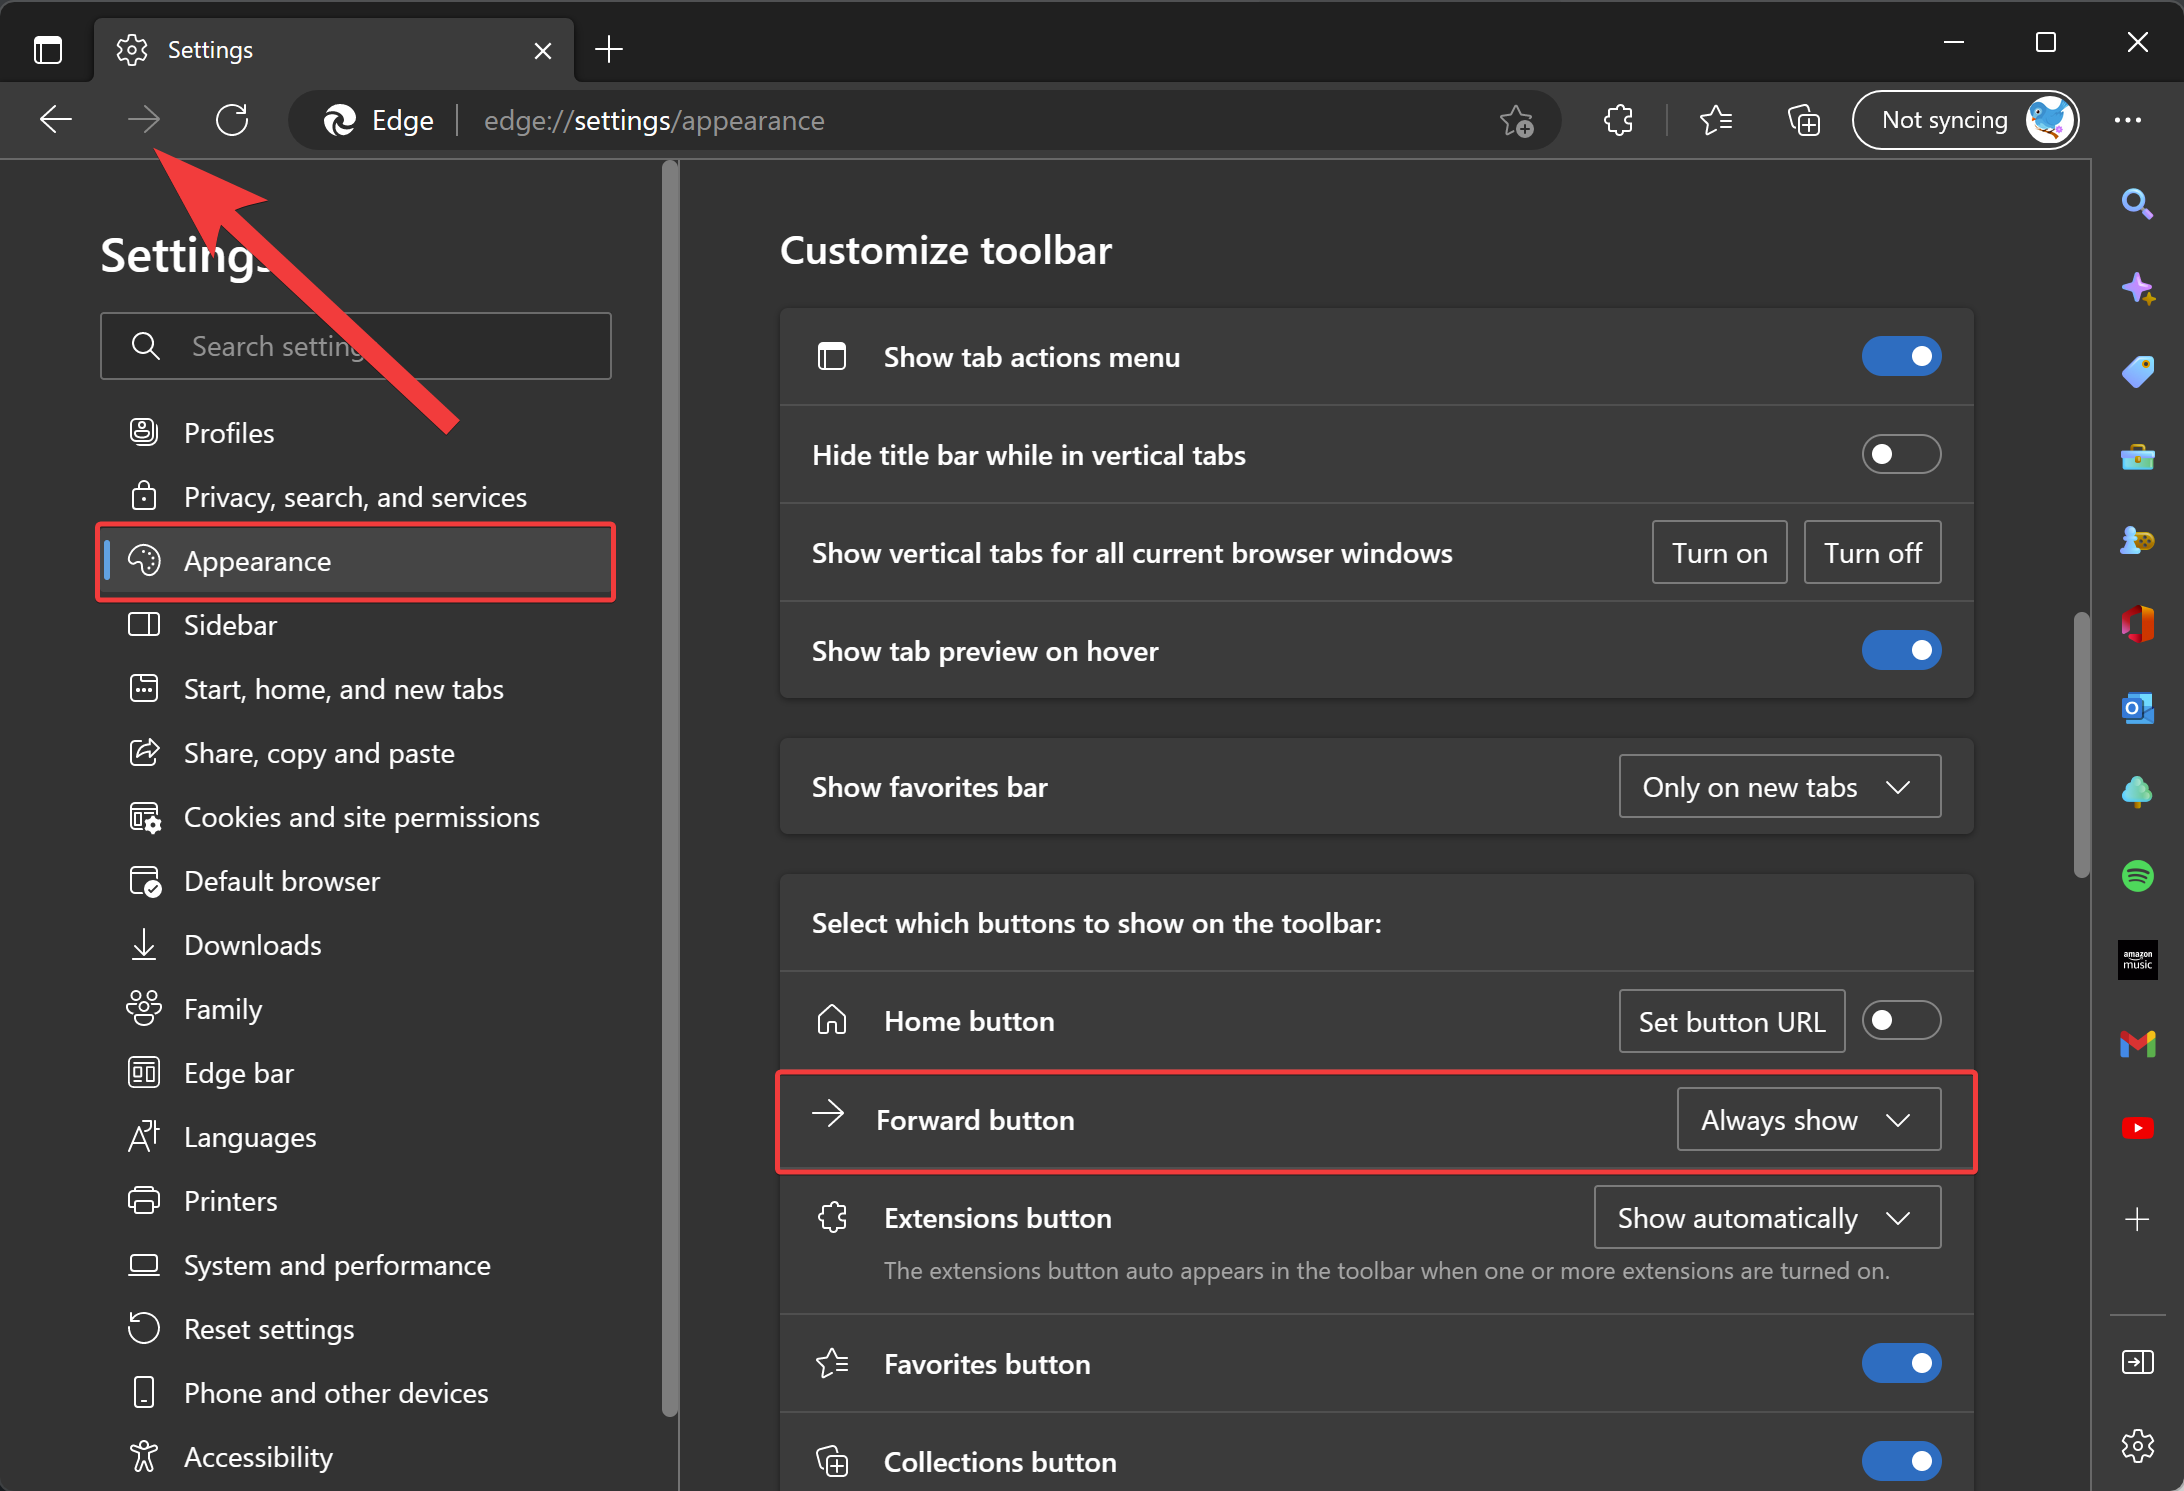The height and width of the screenshot is (1491, 2184).
Task: Select Appearance in settings menu
Action: [355, 561]
